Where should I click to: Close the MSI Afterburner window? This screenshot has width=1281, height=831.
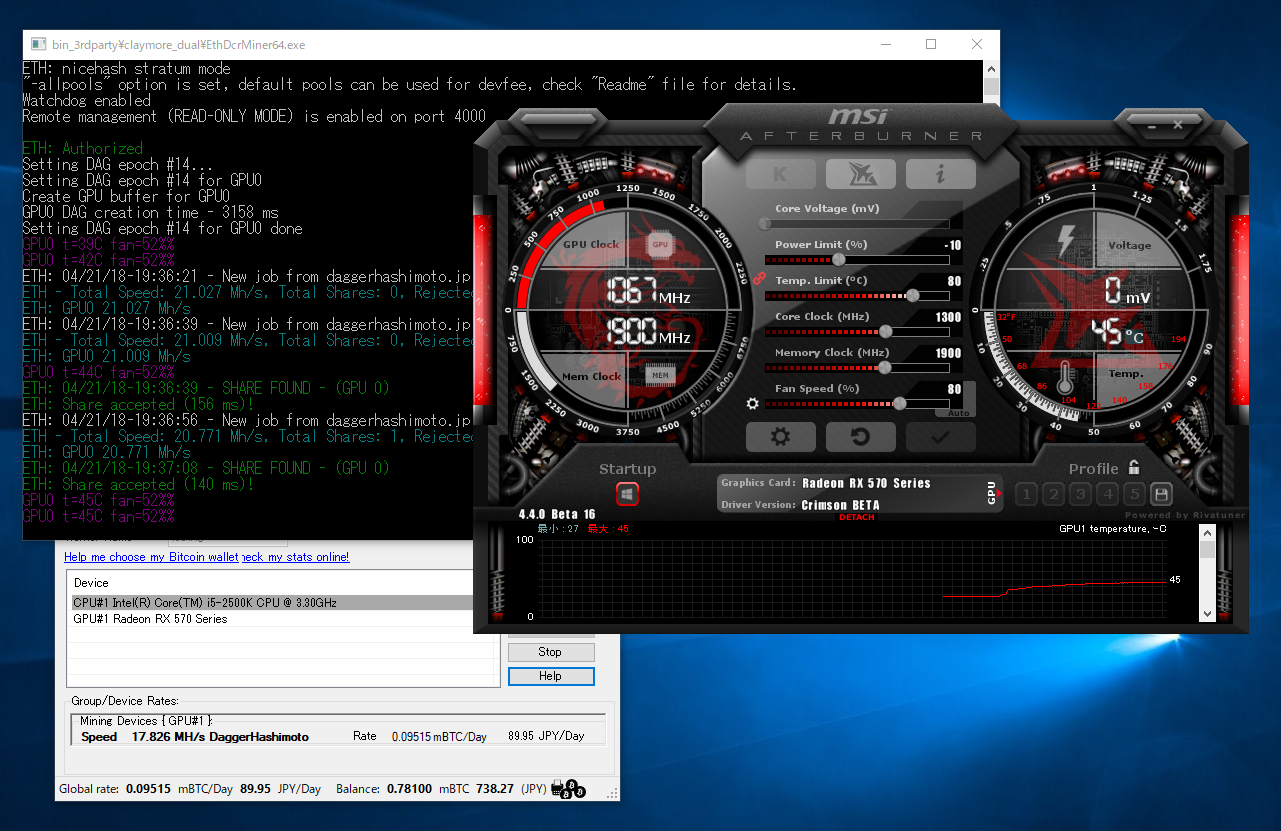tap(1179, 124)
